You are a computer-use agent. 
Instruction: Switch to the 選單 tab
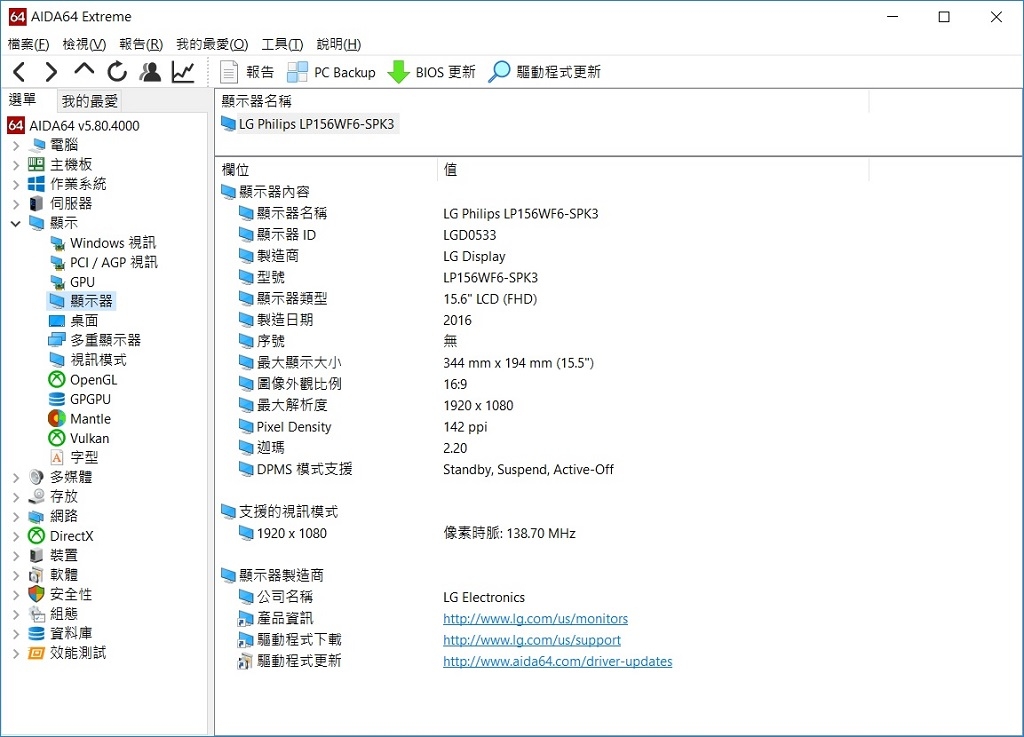point(22,99)
